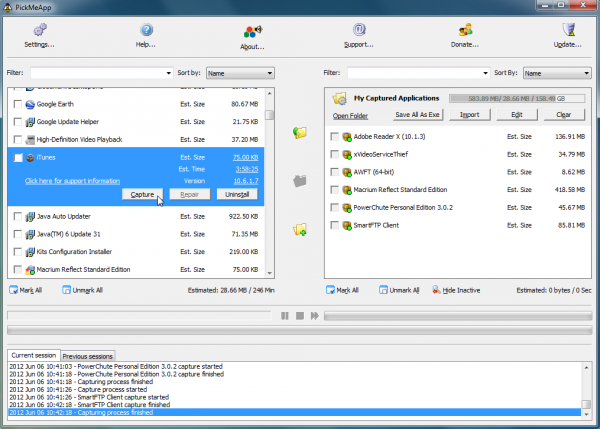This screenshot has width=600, height=429.
Task: Click the Google Earth app icon
Action: pos(30,104)
